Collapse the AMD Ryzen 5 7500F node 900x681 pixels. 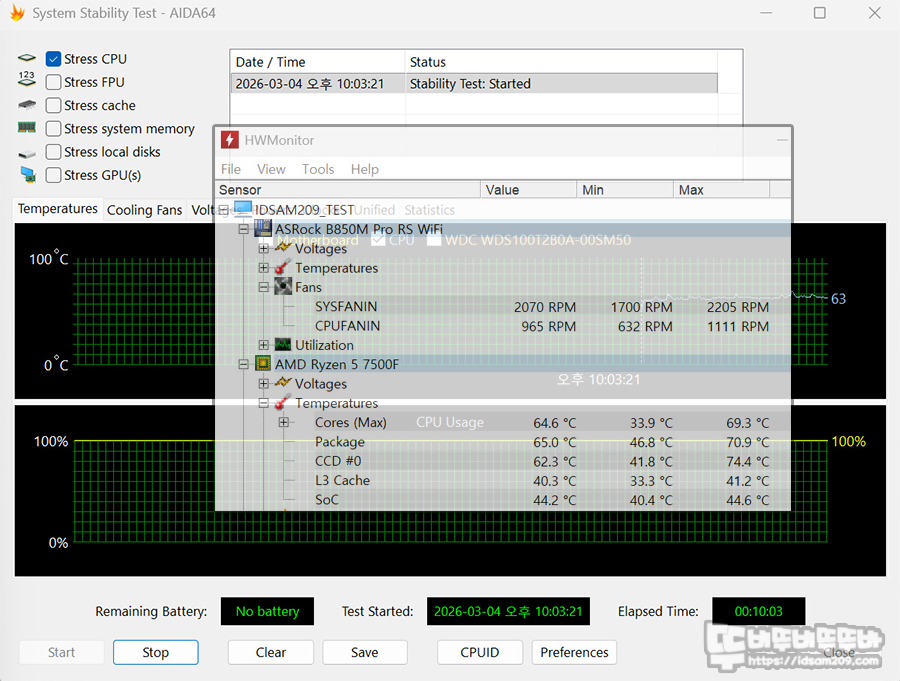point(243,364)
